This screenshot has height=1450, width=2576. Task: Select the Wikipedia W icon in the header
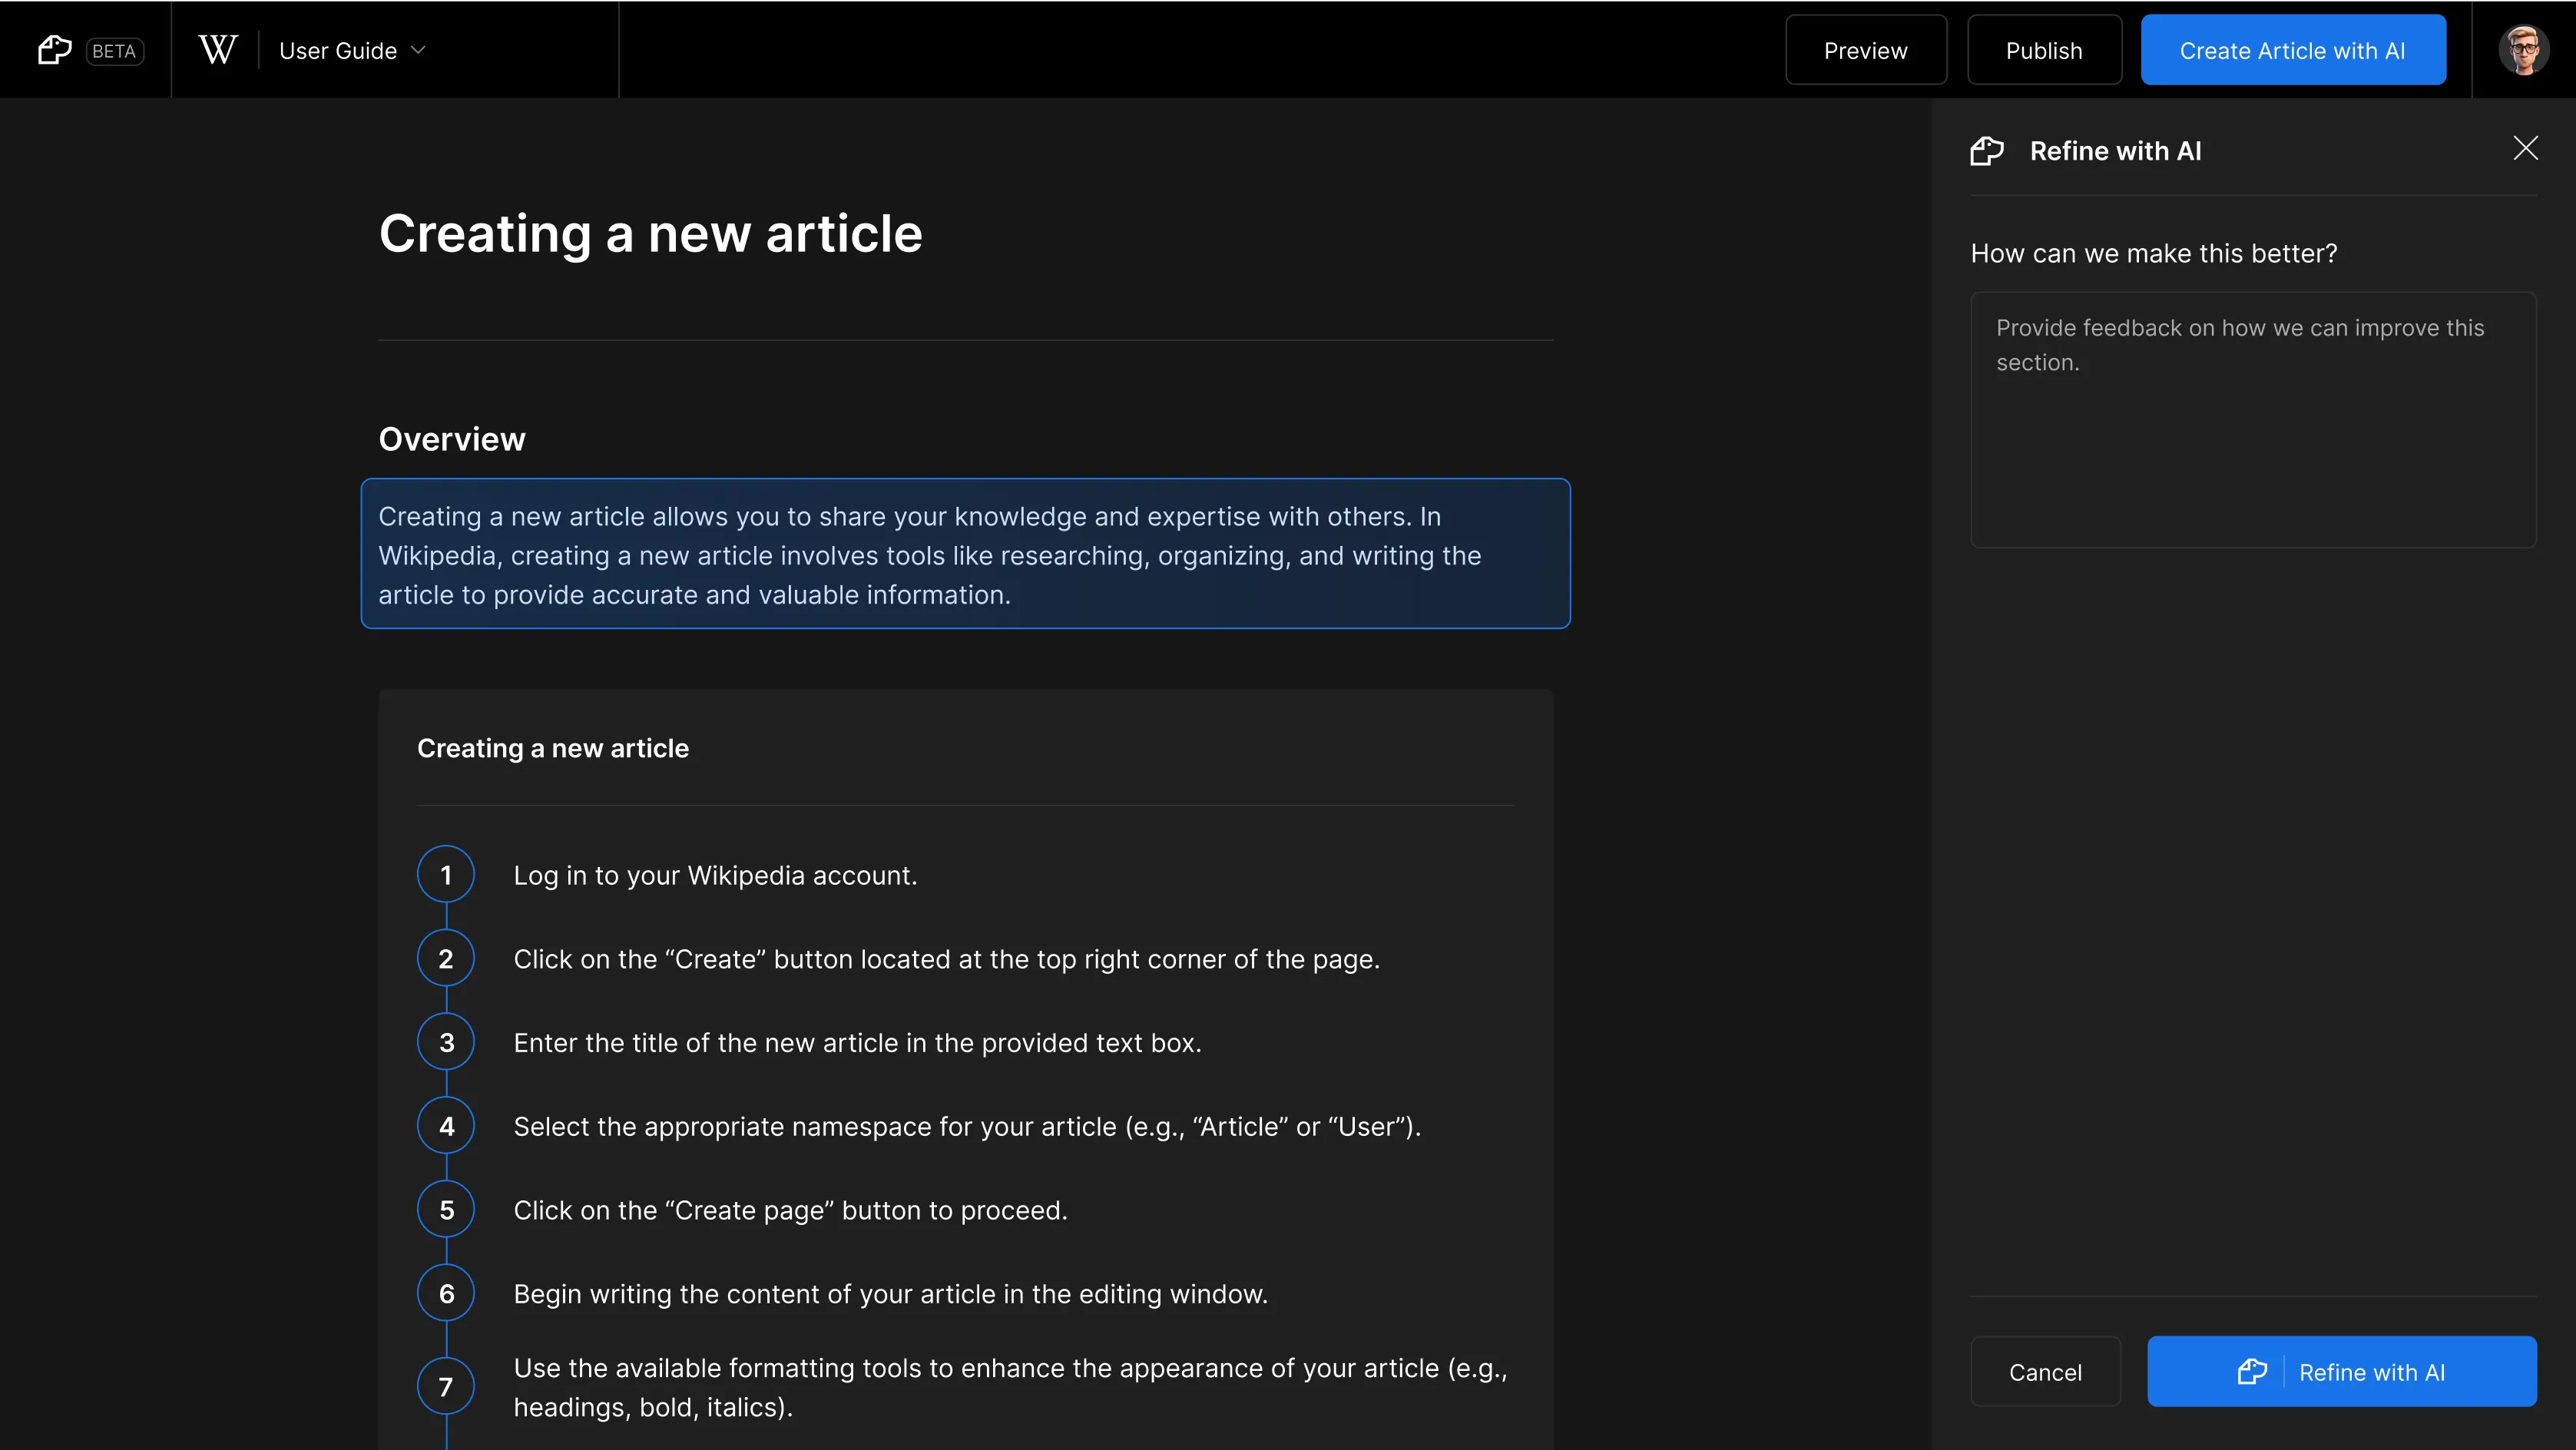point(217,49)
